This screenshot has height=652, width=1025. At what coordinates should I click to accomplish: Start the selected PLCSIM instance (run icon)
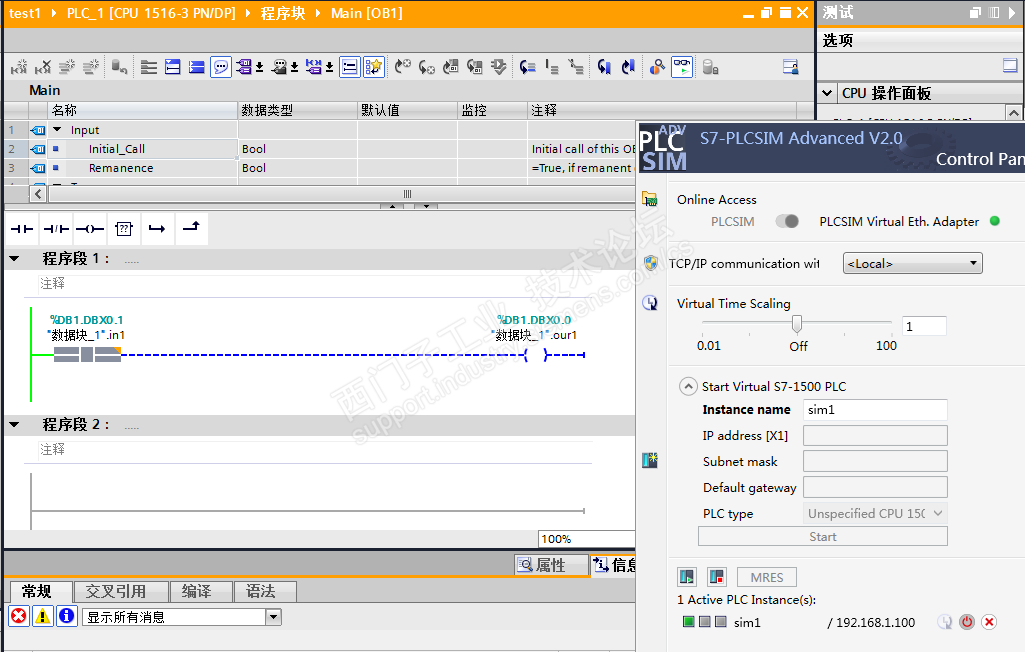click(x=687, y=577)
